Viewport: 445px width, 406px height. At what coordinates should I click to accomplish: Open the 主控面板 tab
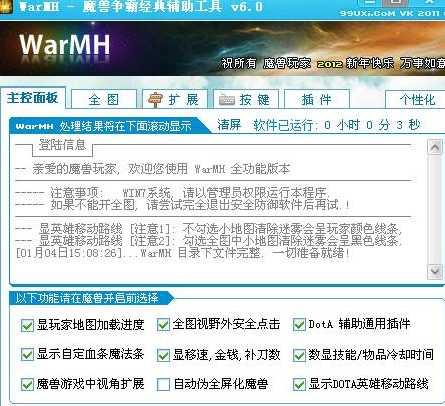[33, 98]
